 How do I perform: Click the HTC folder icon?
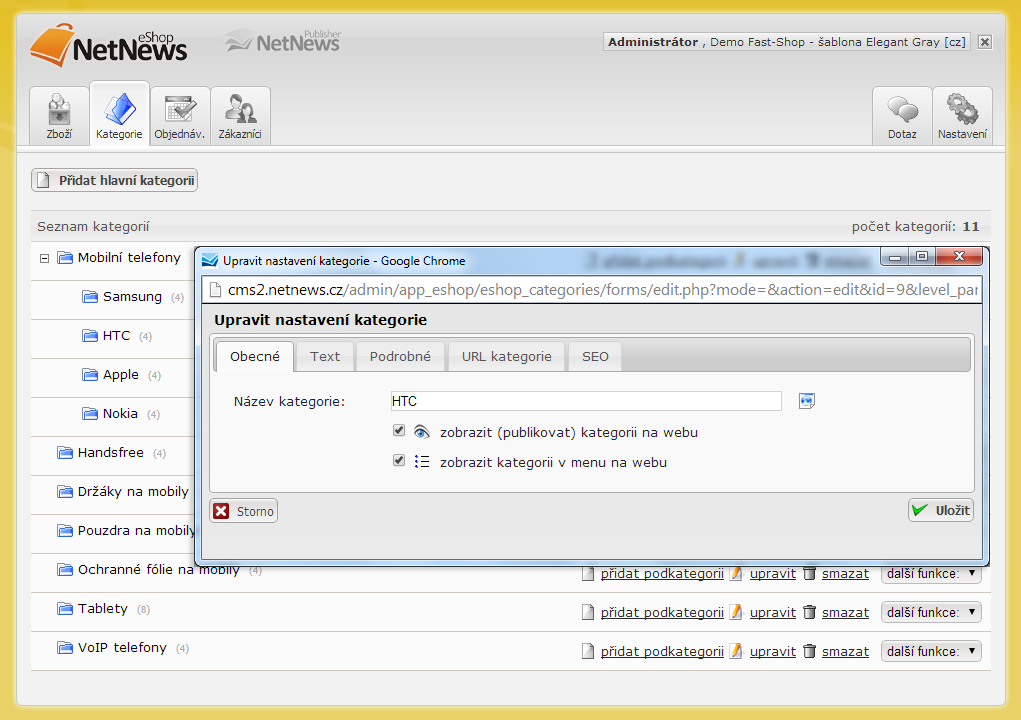point(90,336)
